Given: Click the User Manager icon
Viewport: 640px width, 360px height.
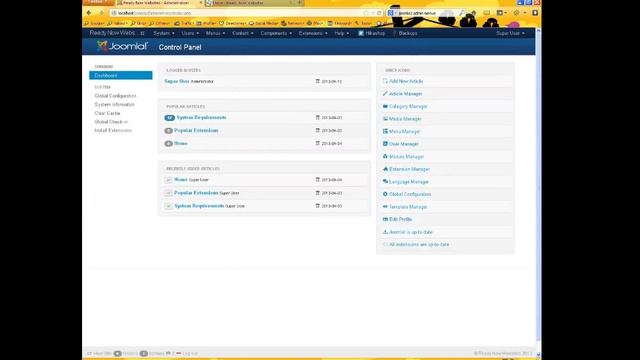Looking at the screenshot, I should (385, 144).
